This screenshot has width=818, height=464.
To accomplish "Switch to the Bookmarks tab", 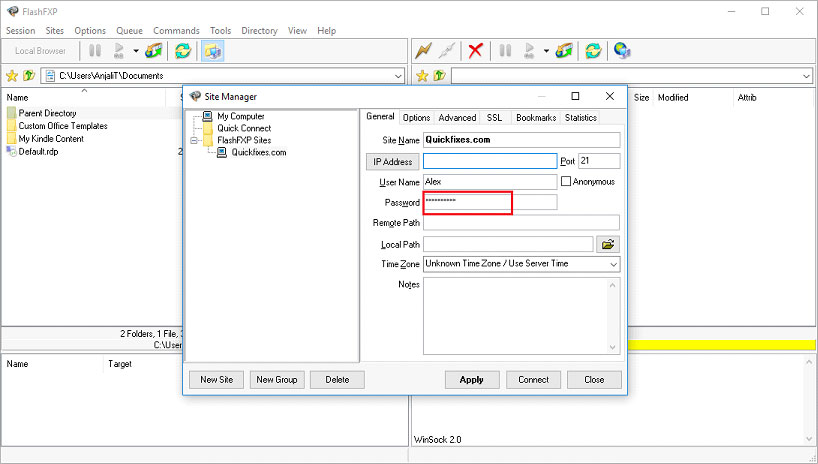I will pos(536,118).
